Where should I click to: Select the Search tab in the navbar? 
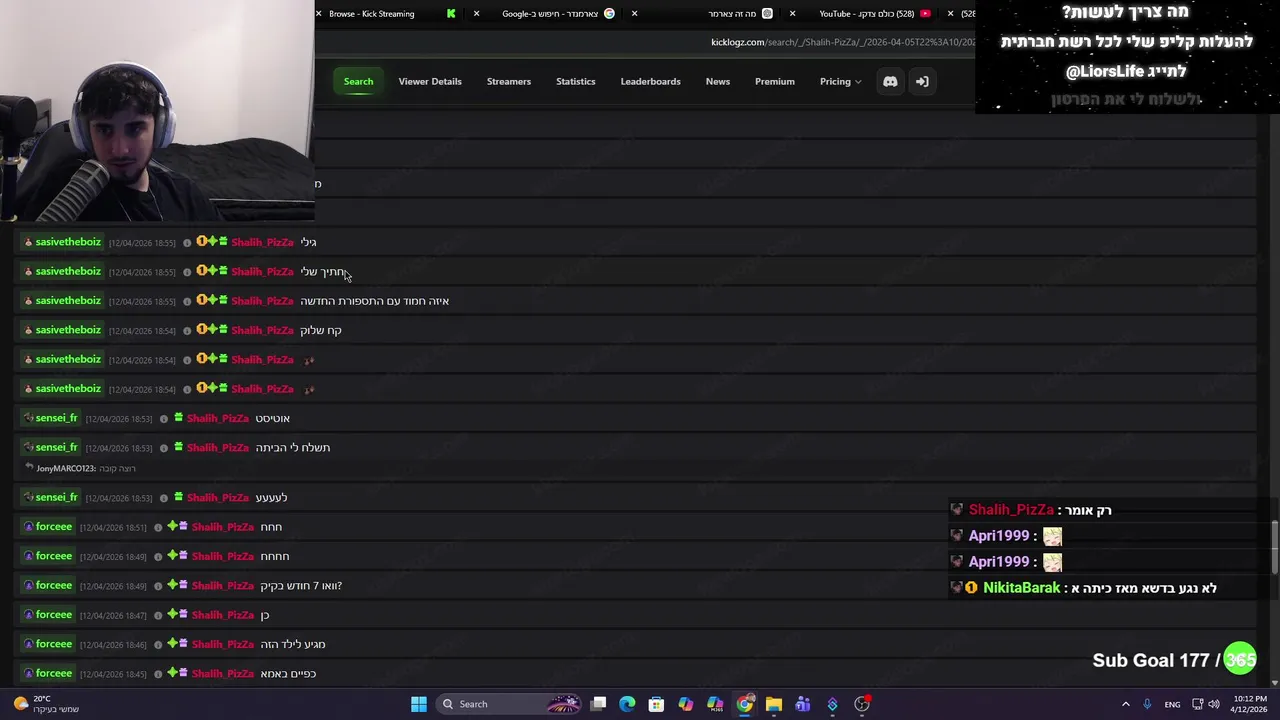(358, 81)
